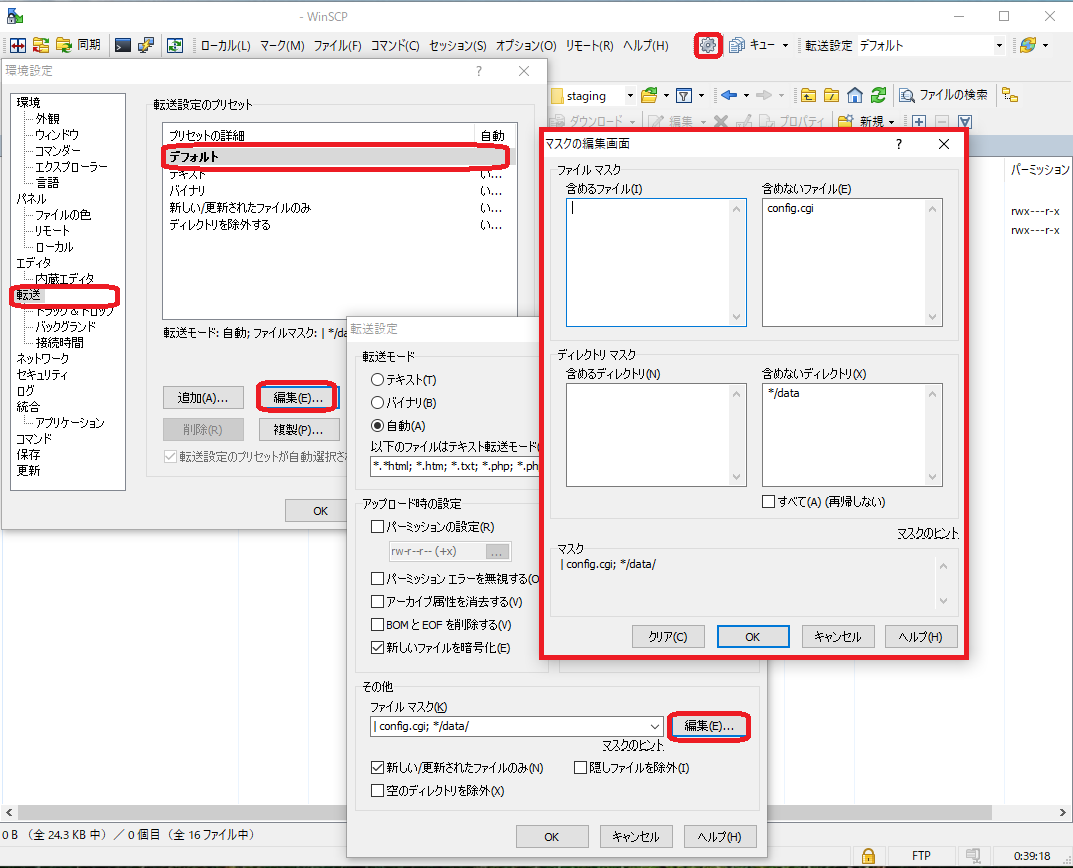Click the filter funnel icon in remote toolbar

[x=684, y=95]
